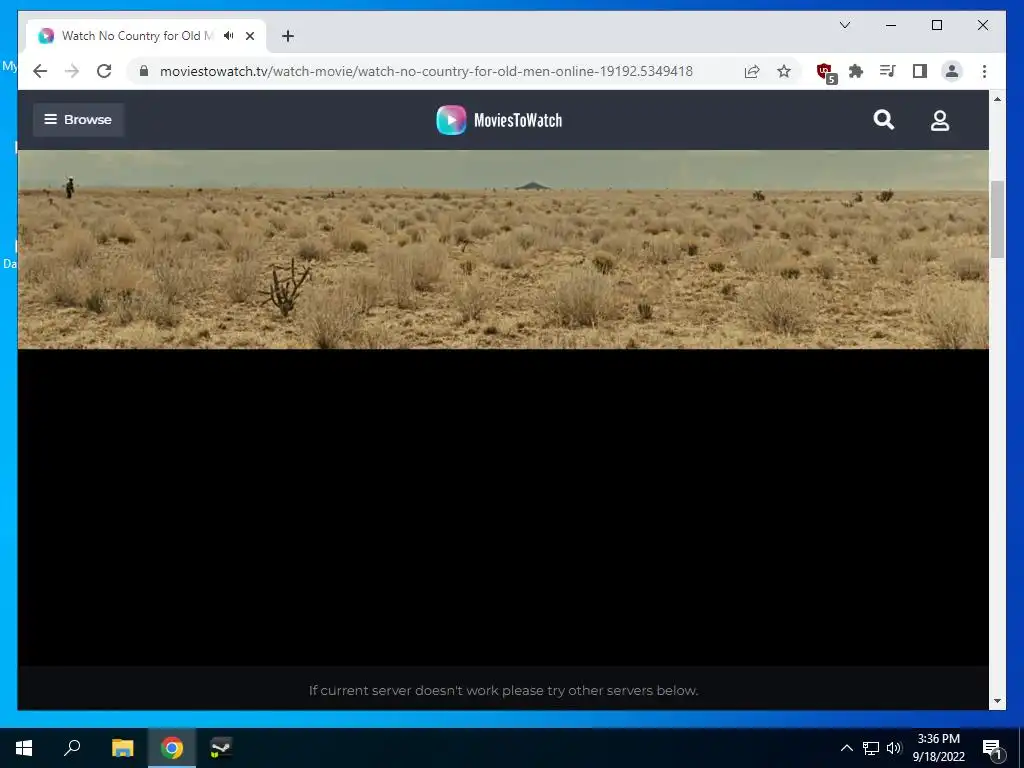Open the taskbar search icon
Screen dimensions: 1024x768
click(72, 748)
